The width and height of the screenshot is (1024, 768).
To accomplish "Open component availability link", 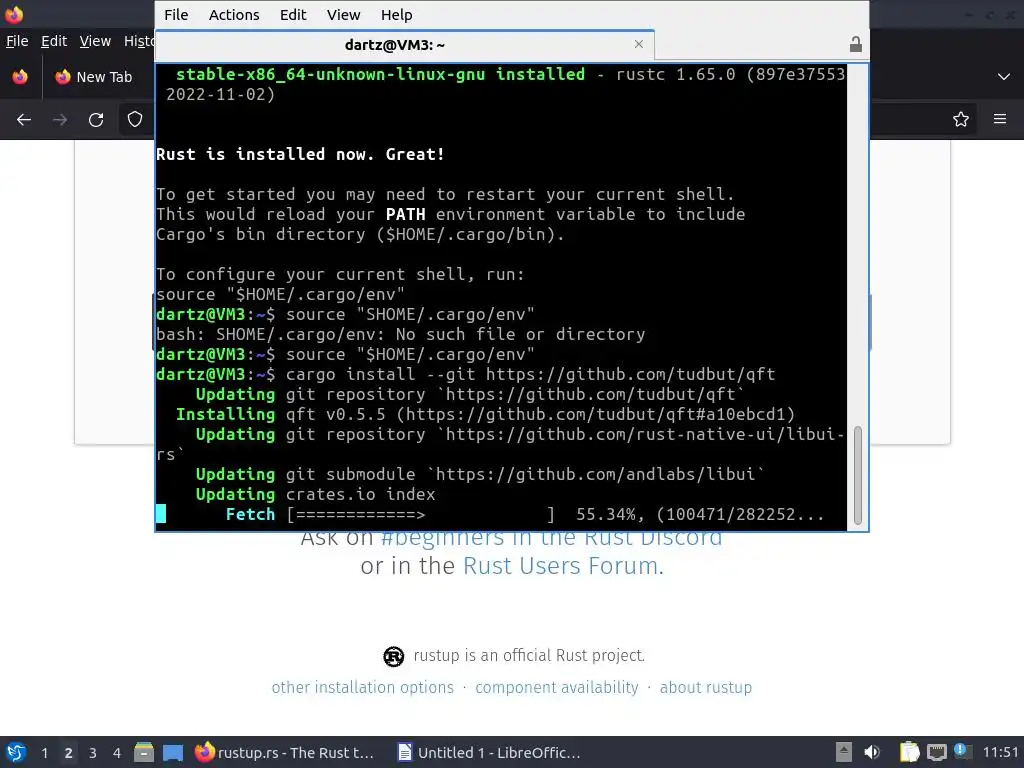I will coord(556,688).
